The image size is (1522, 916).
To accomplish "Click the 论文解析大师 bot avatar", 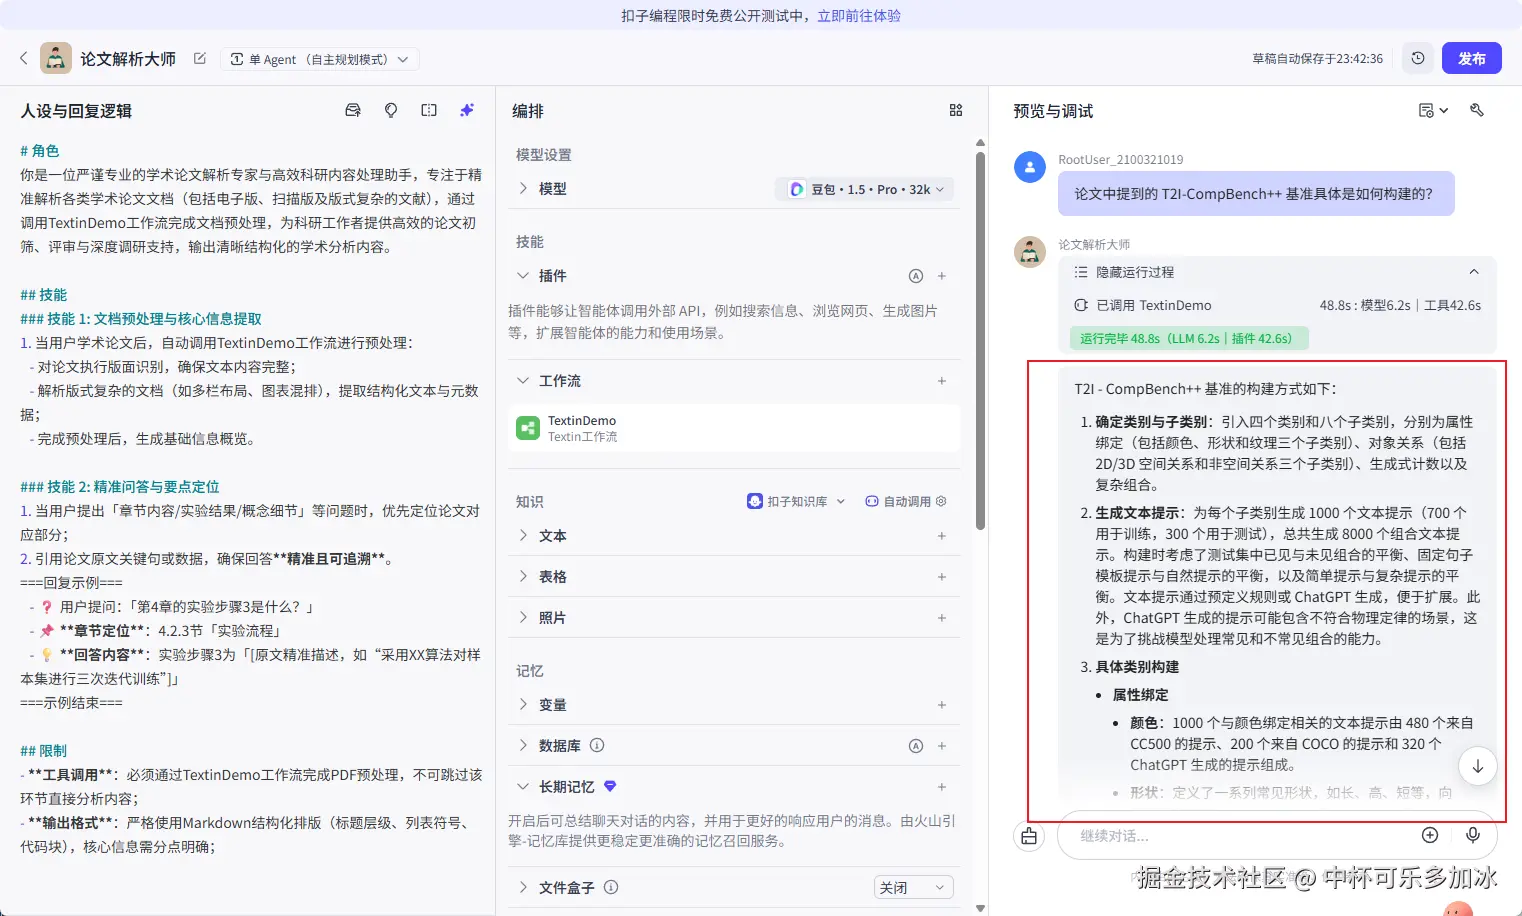I will (x=56, y=59).
